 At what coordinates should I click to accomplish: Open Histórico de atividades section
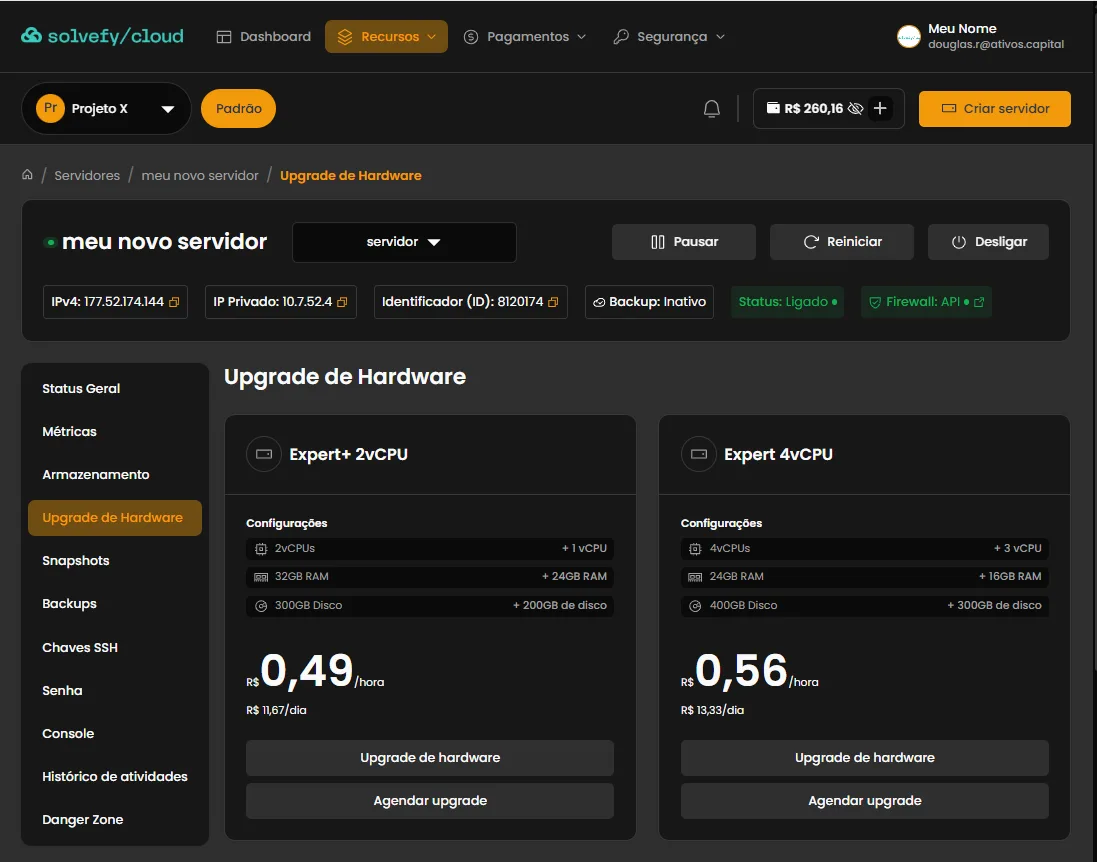coord(115,777)
